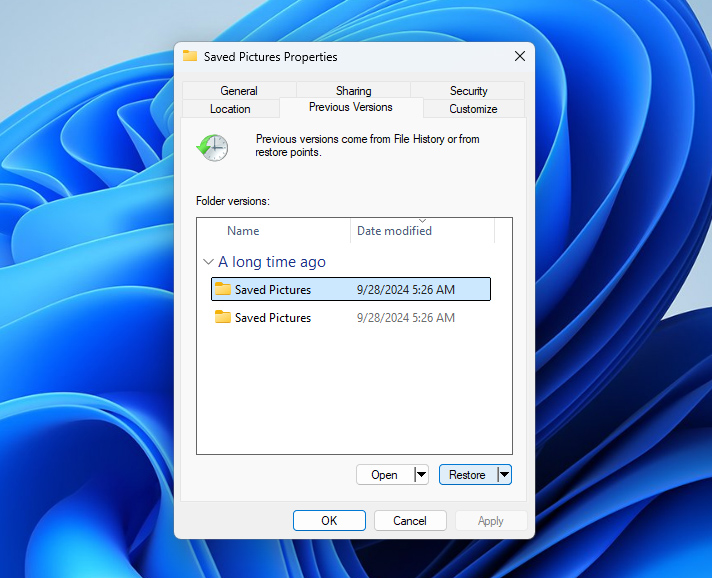This screenshot has height=578, width=712.
Task: Open the General tab
Action: 239,91
